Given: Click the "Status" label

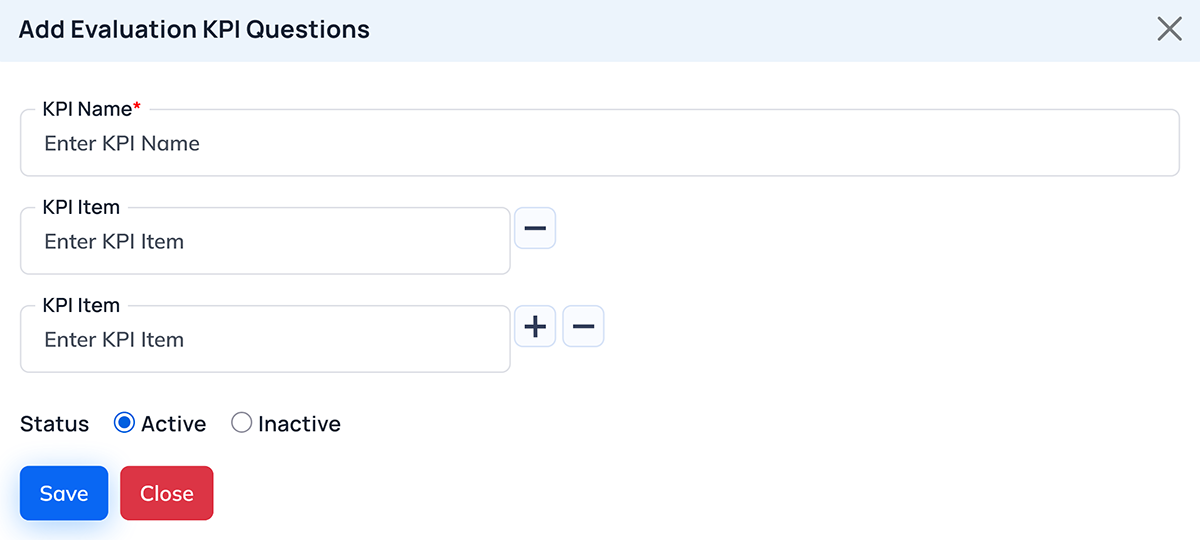Looking at the screenshot, I should click(x=54, y=424).
